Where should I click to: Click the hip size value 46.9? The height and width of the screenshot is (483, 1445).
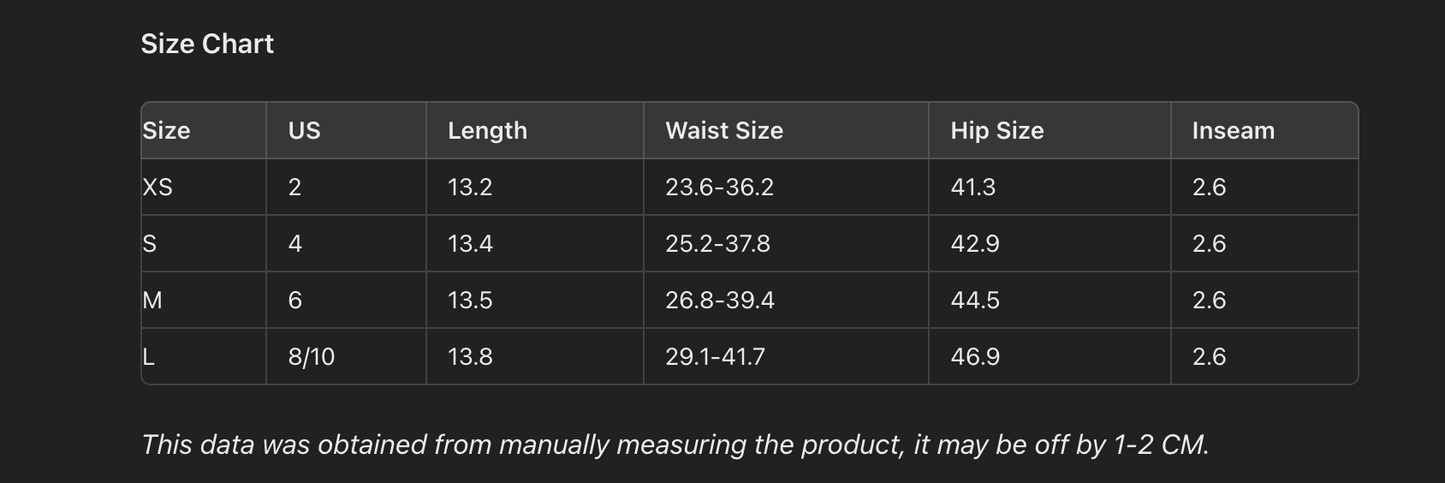coord(975,357)
